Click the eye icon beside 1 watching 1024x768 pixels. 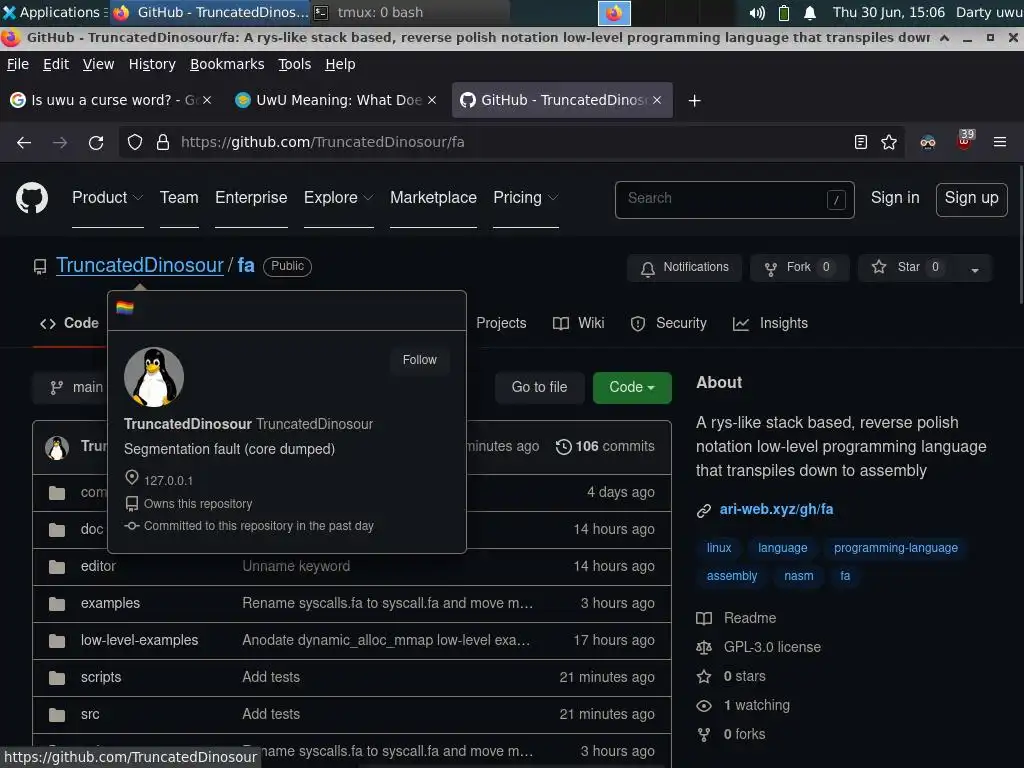(x=704, y=706)
